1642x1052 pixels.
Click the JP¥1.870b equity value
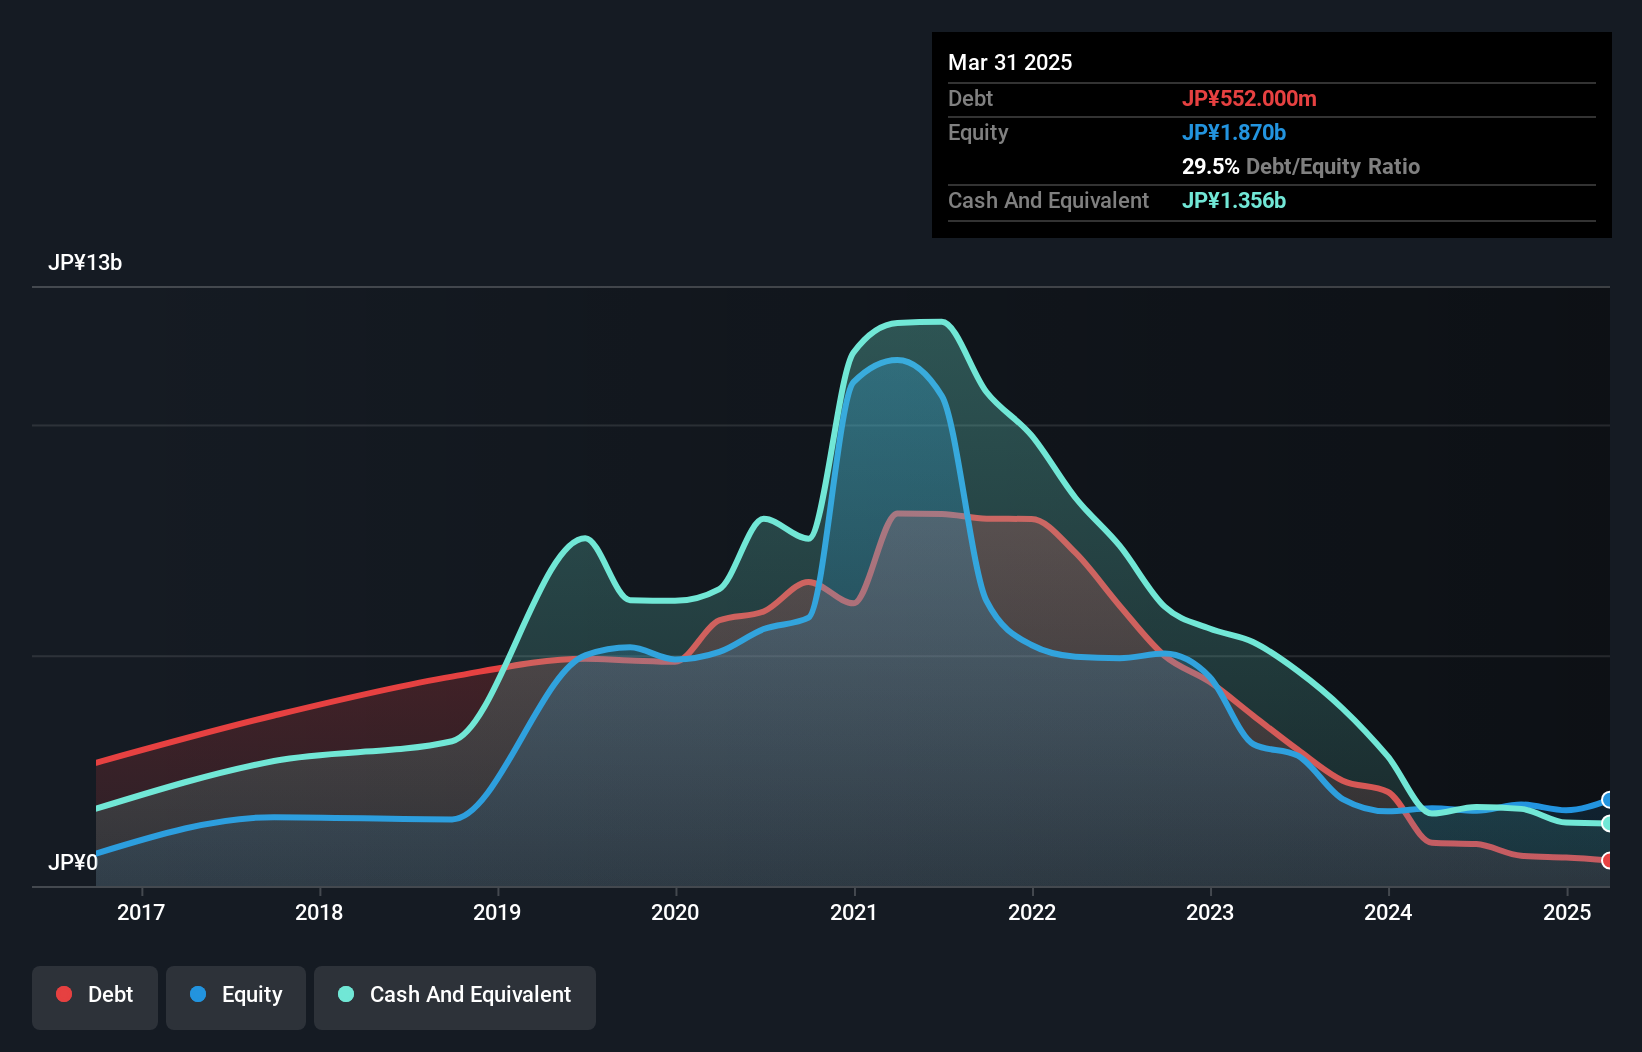[x=1234, y=132]
